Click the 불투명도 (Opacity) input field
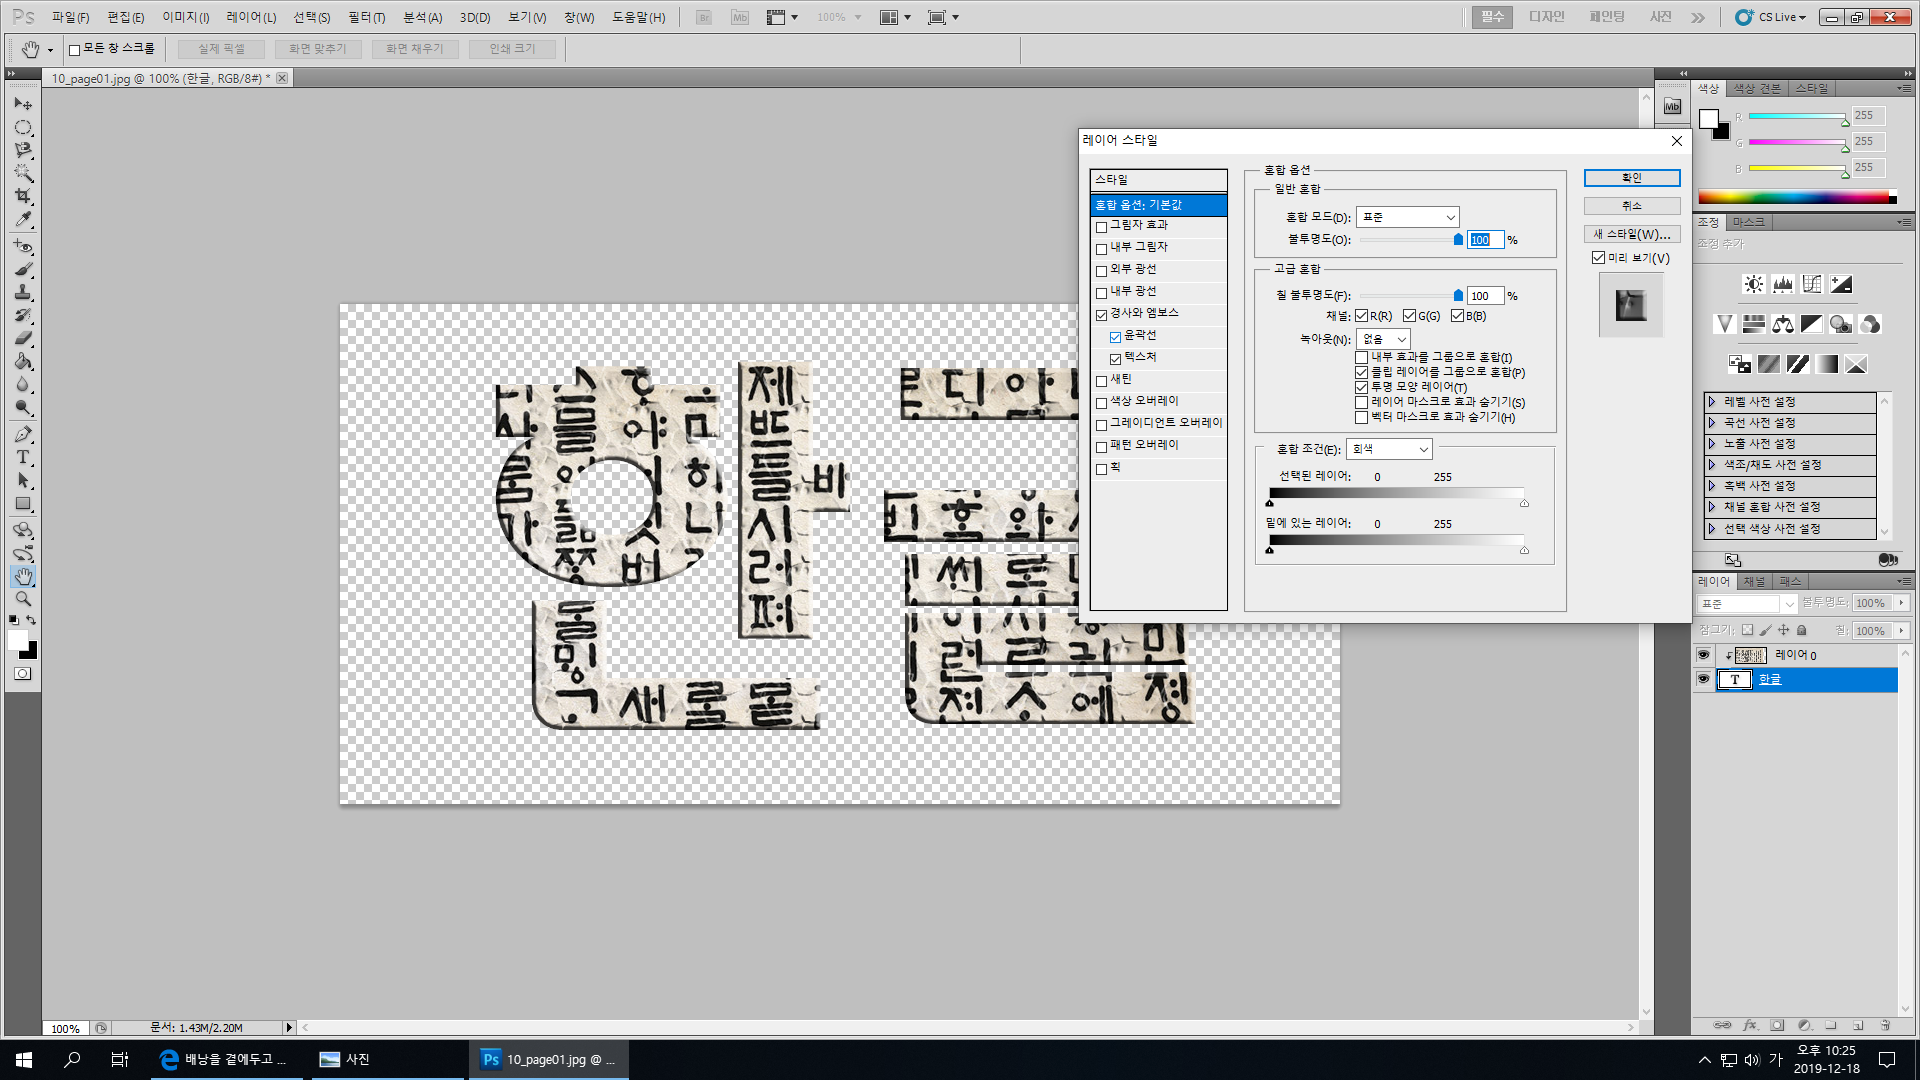Viewport: 1920px width, 1080px height. pos(1484,240)
